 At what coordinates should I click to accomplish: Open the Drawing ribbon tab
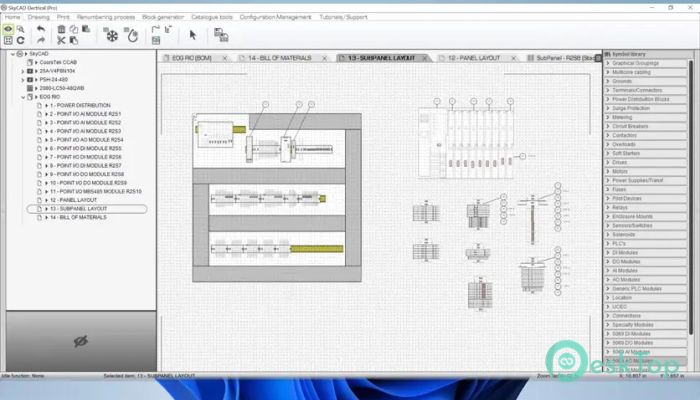tap(38, 17)
